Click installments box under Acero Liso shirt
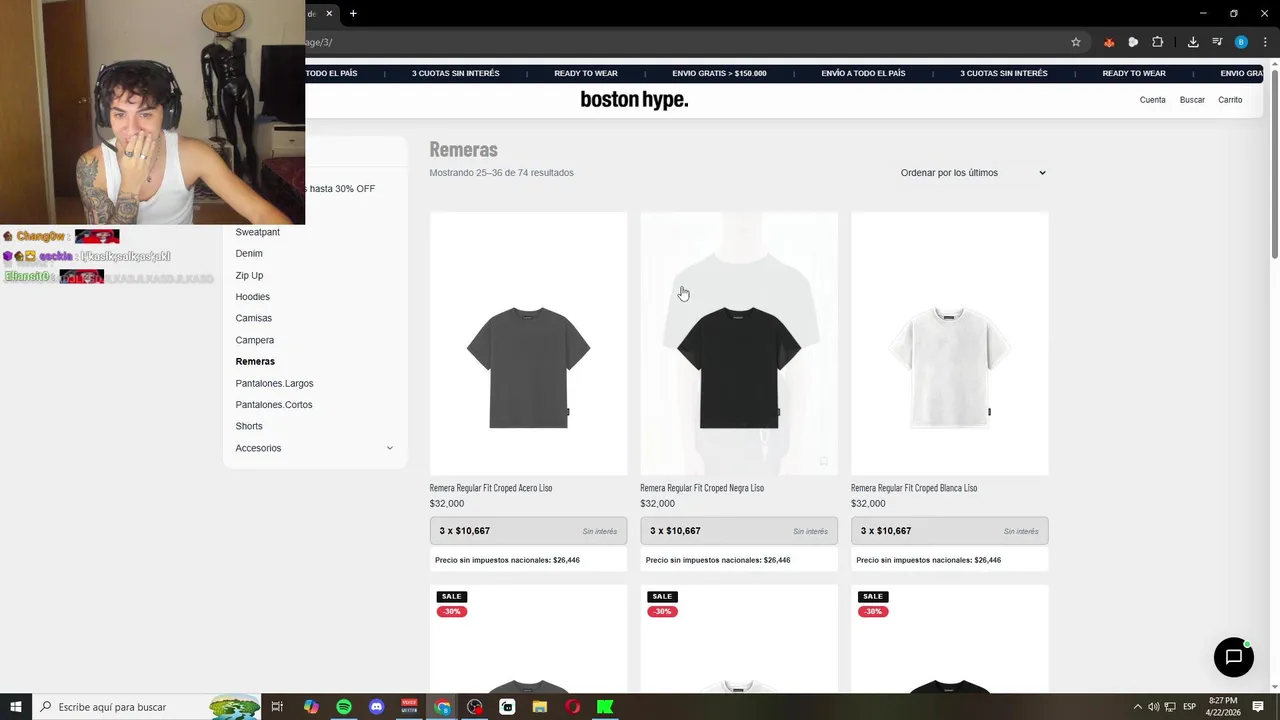The image size is (1280, 720). (528, 531)
